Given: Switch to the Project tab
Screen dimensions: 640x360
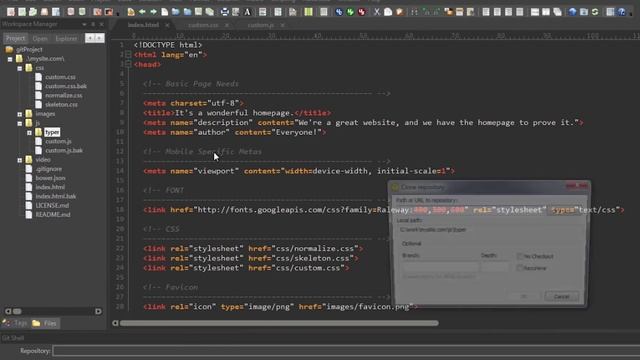Looking at the screenshot, I should click(x=16, y=38).
